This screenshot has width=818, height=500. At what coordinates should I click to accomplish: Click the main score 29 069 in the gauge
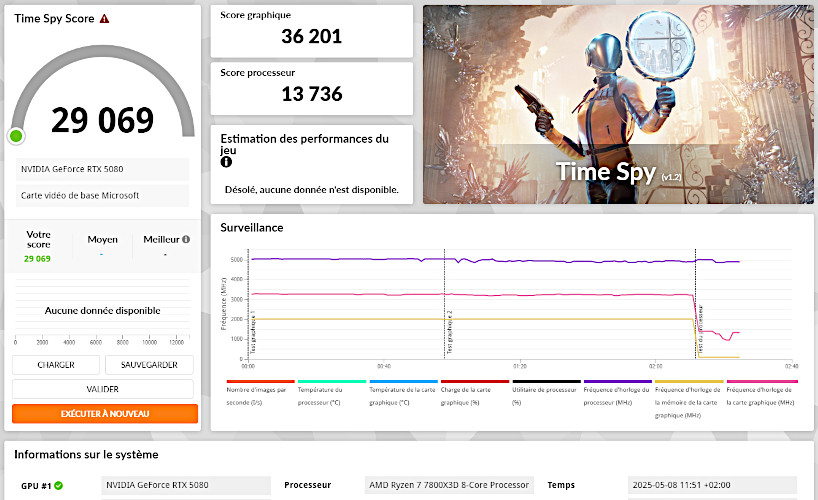coord(103,120)
